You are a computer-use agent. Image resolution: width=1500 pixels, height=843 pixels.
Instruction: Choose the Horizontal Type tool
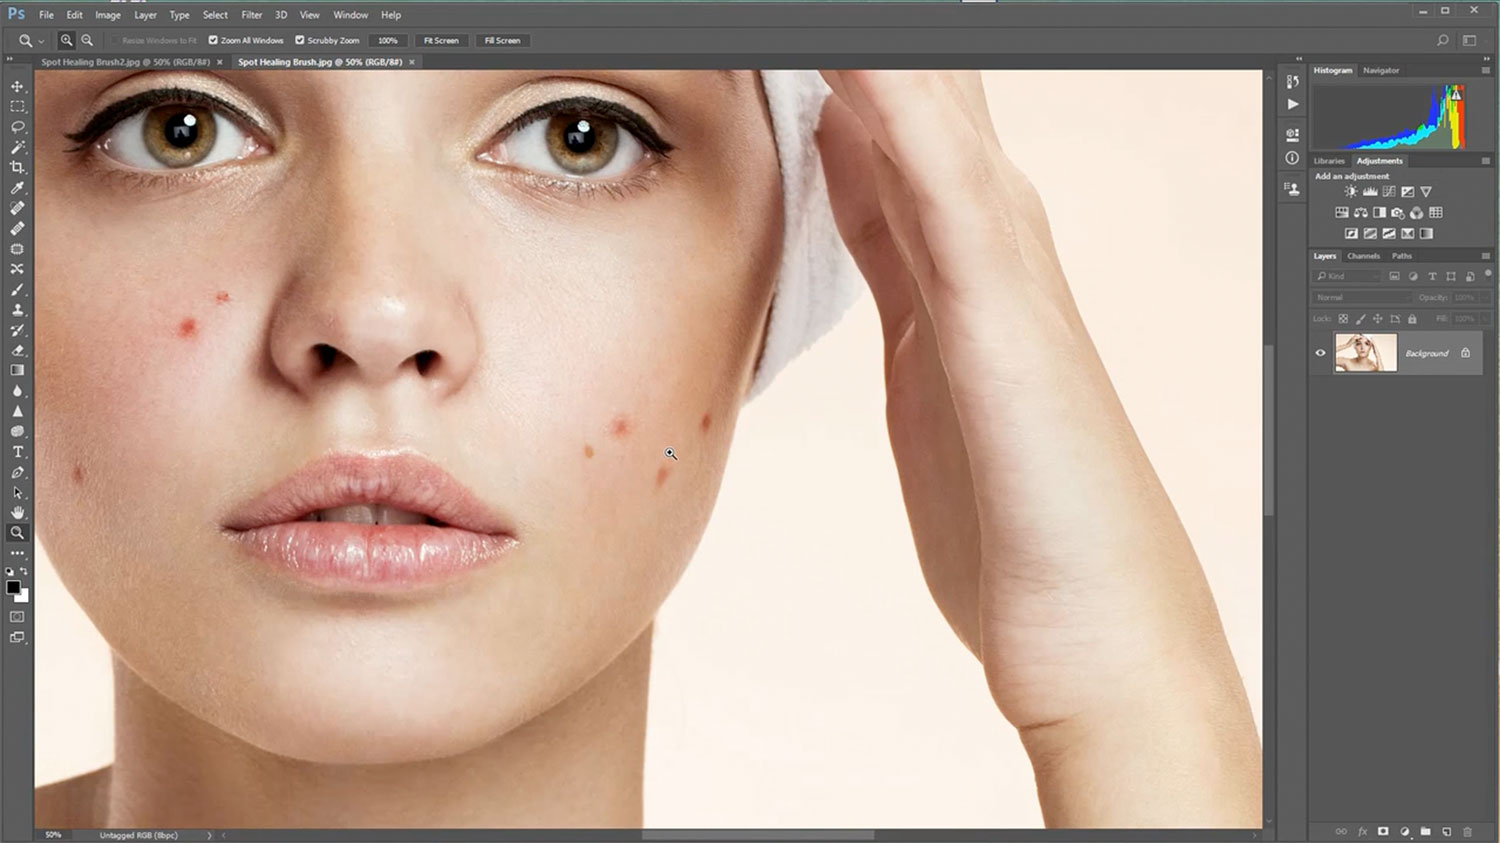[x=17, y=452]
